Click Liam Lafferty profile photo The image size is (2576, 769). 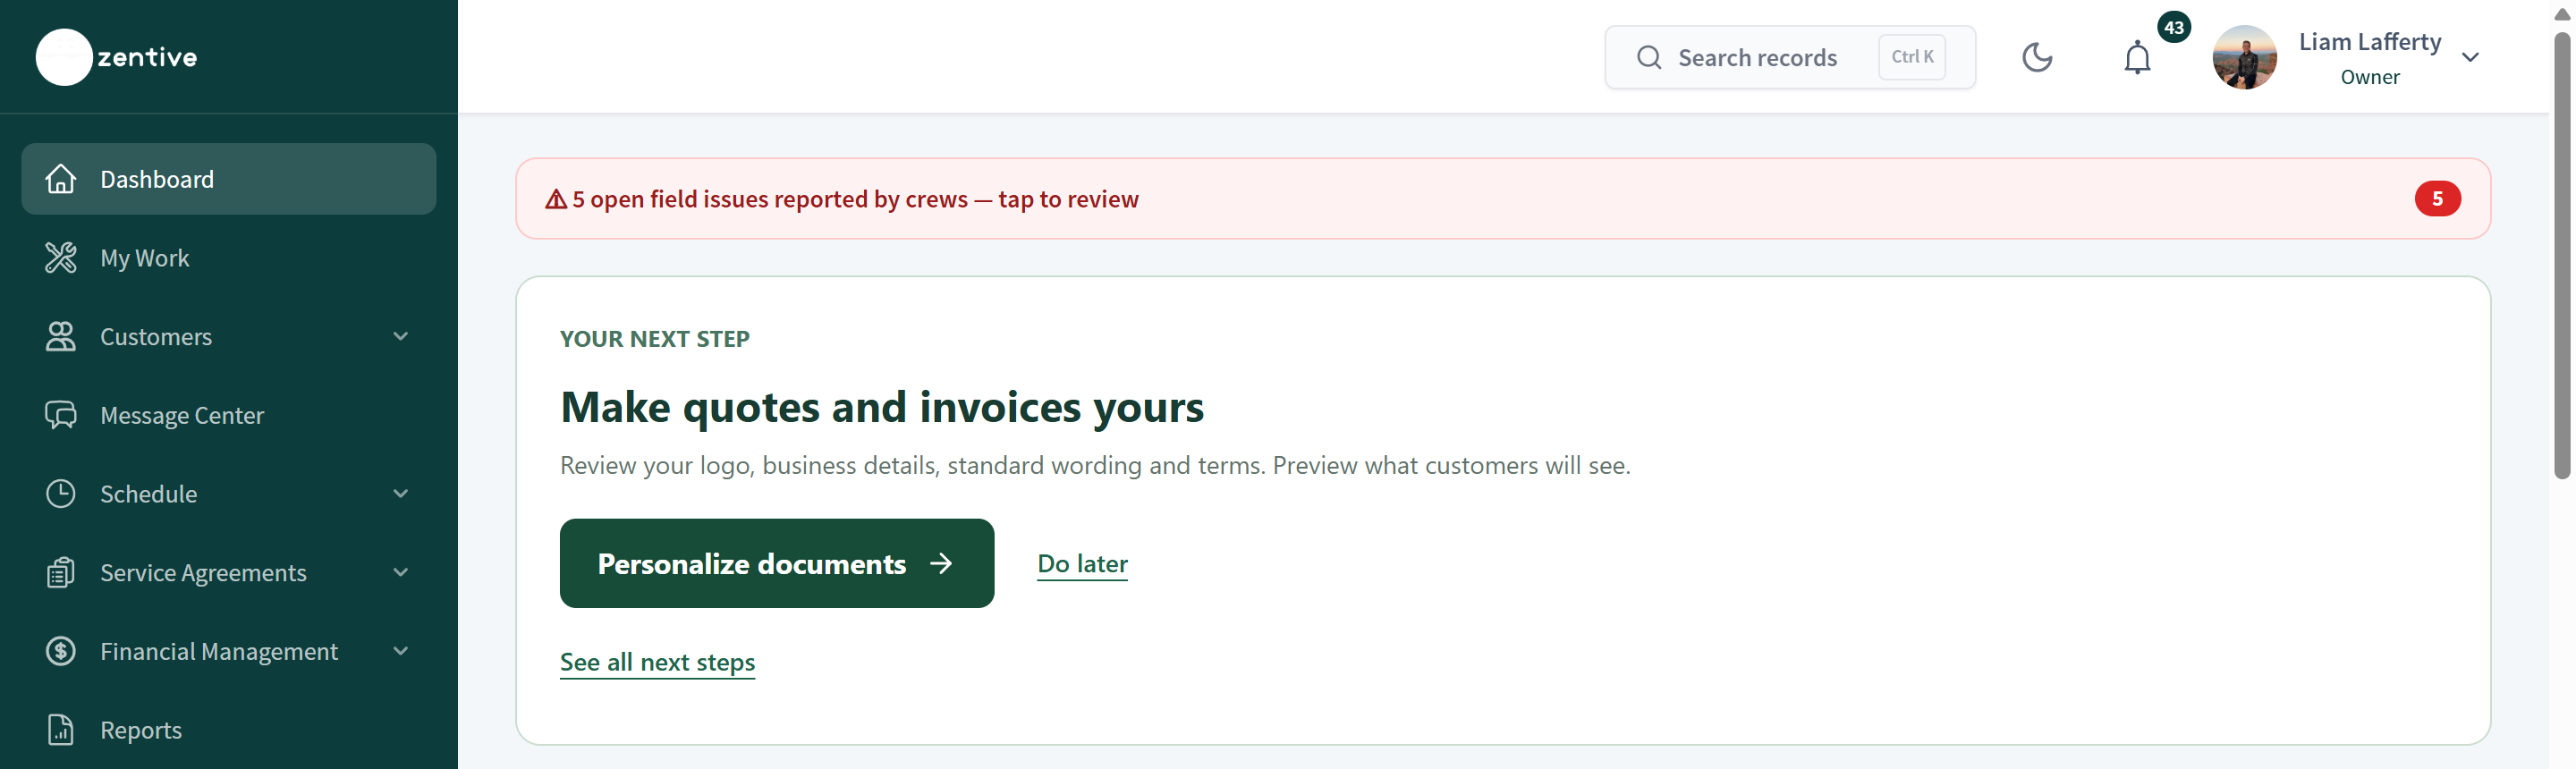click(2244, 57)
